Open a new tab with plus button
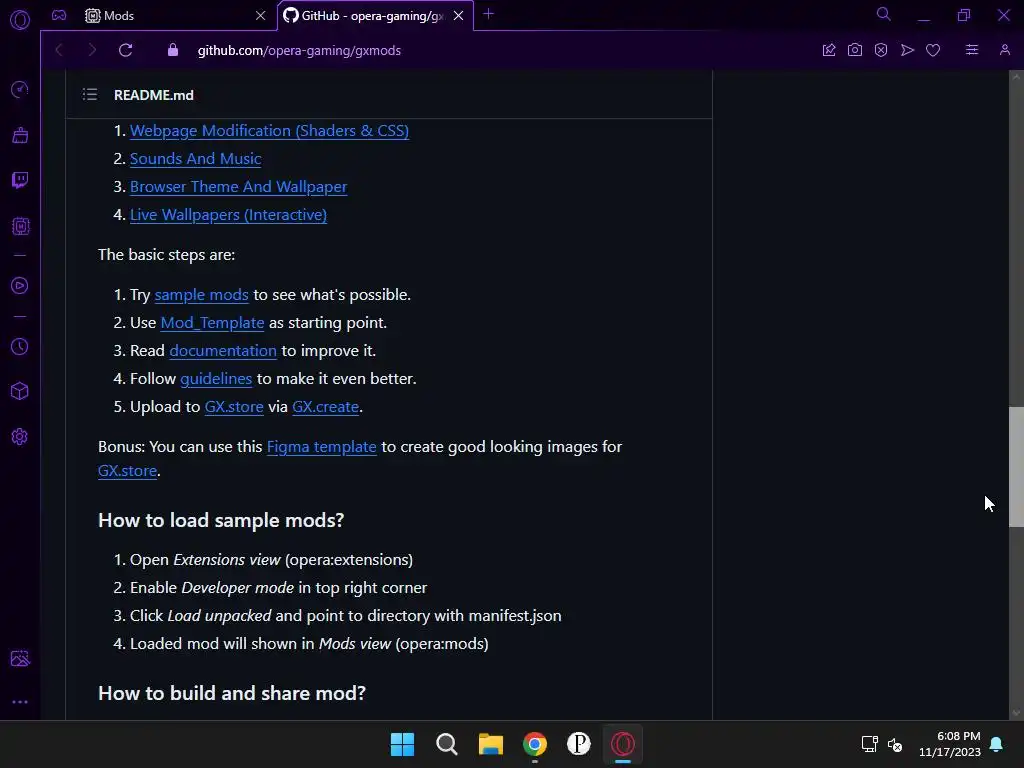This screenshot has width=1024, height=768. click(x=488, y=14)
